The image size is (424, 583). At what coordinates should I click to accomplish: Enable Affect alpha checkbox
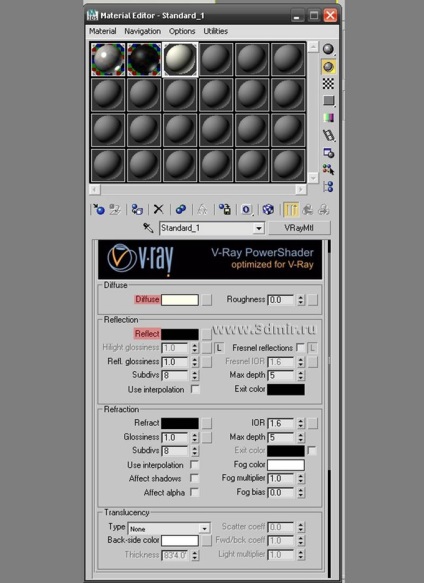194,492
